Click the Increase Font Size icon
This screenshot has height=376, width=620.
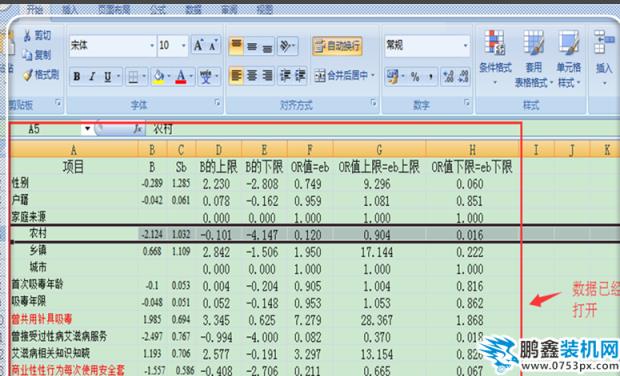pyautogui.click(x=198, y=46)
